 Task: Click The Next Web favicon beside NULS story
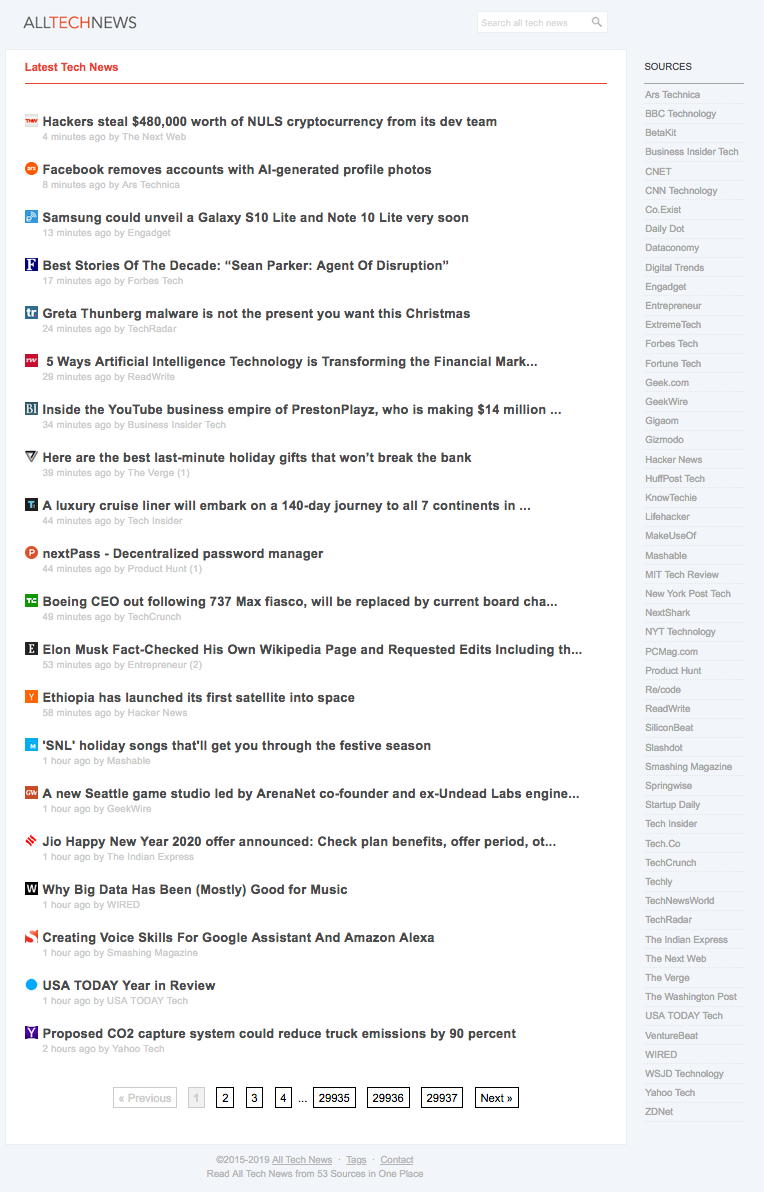coord(31,121)
